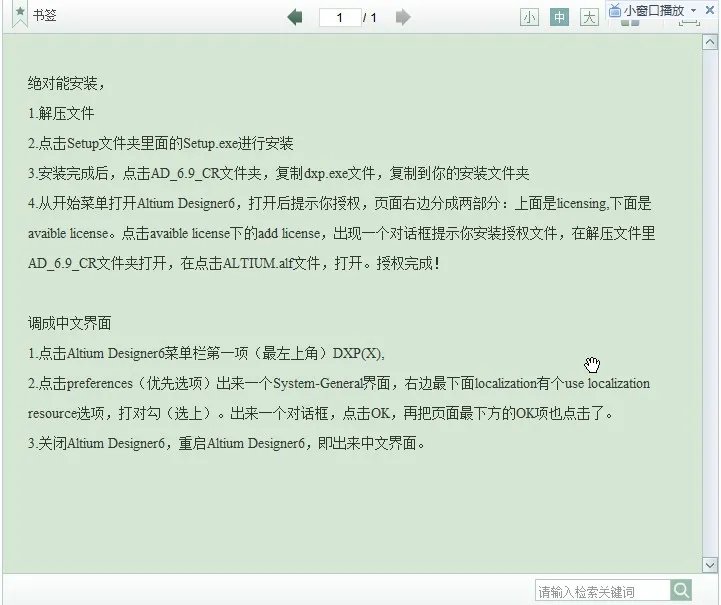The height and width of the screenshot is (605, 721).
Task: Set font size to medium (中)
Action: [x=559, y=17]
